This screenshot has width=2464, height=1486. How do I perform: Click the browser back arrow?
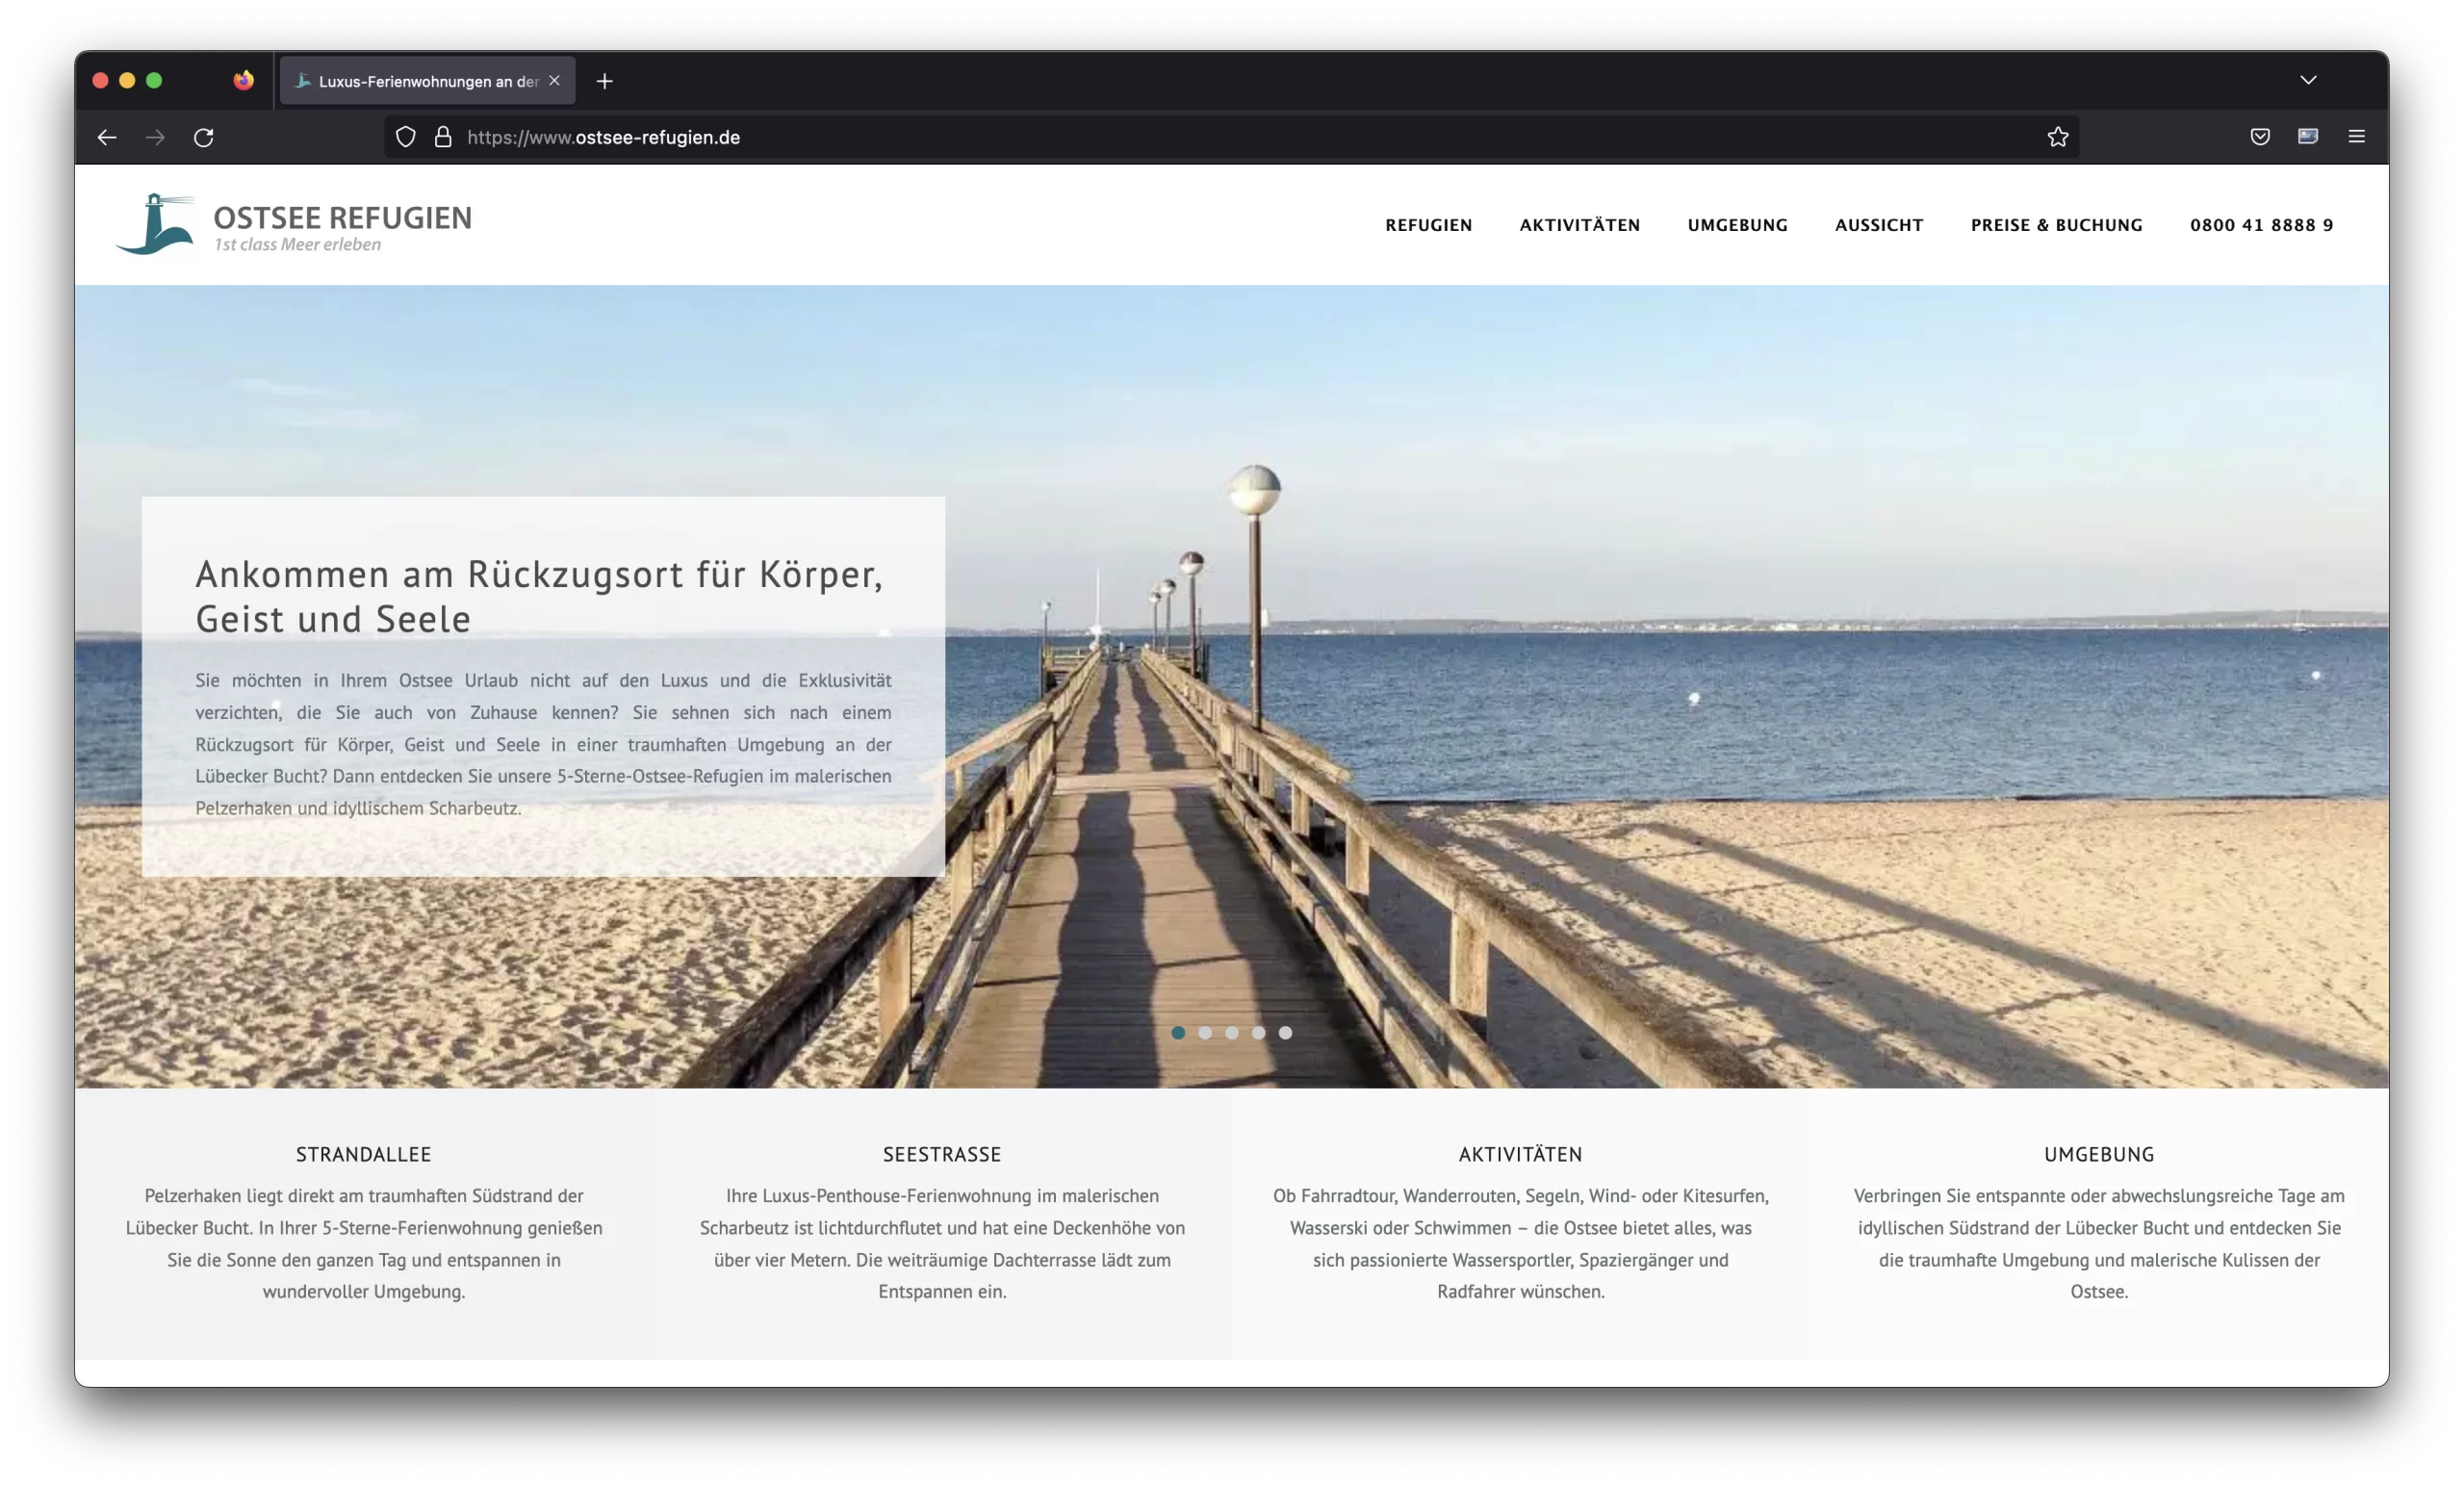(107, 137)
